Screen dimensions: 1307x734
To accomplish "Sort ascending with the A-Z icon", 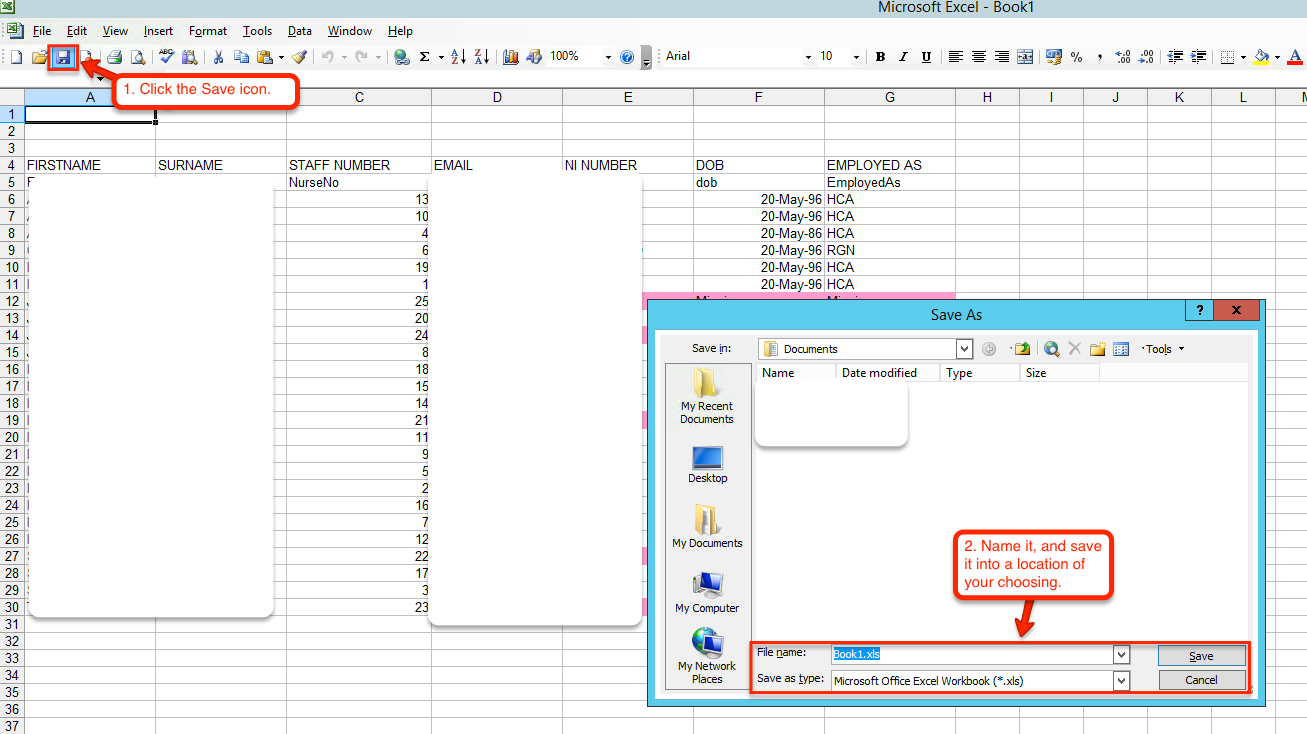I will (458, 57).
